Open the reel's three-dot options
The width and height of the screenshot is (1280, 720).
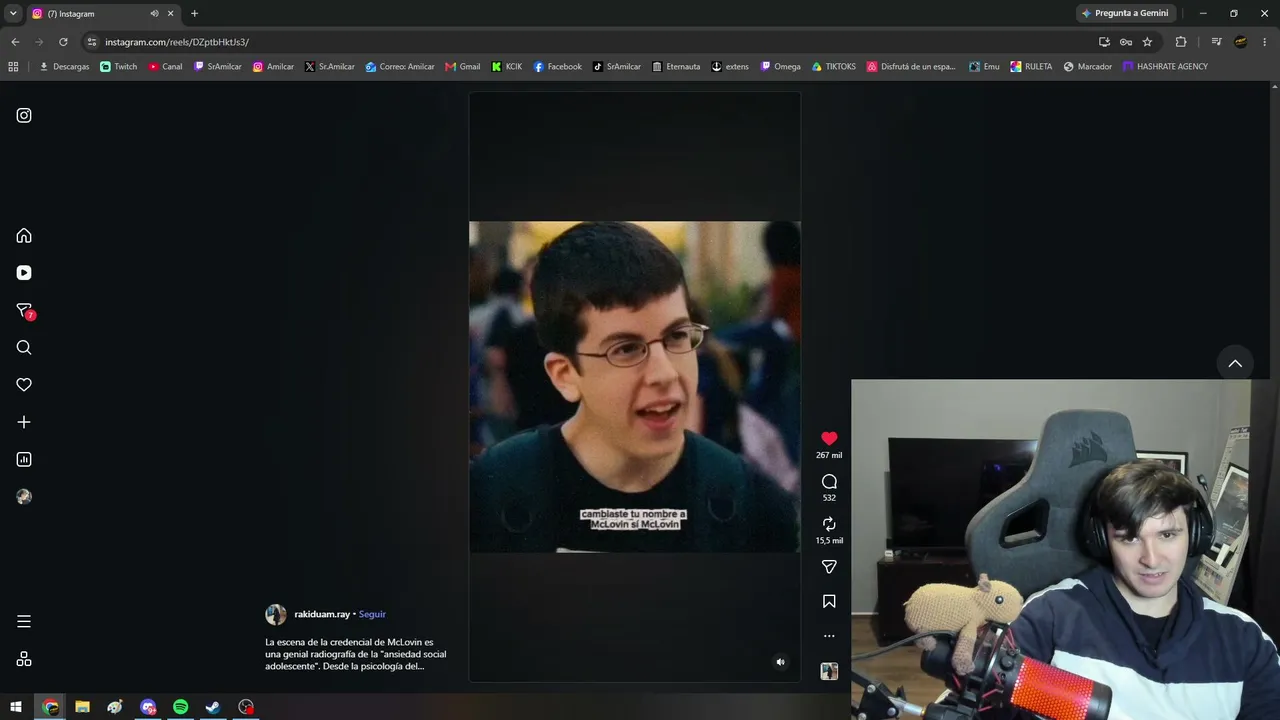click(x=829, y=636)
